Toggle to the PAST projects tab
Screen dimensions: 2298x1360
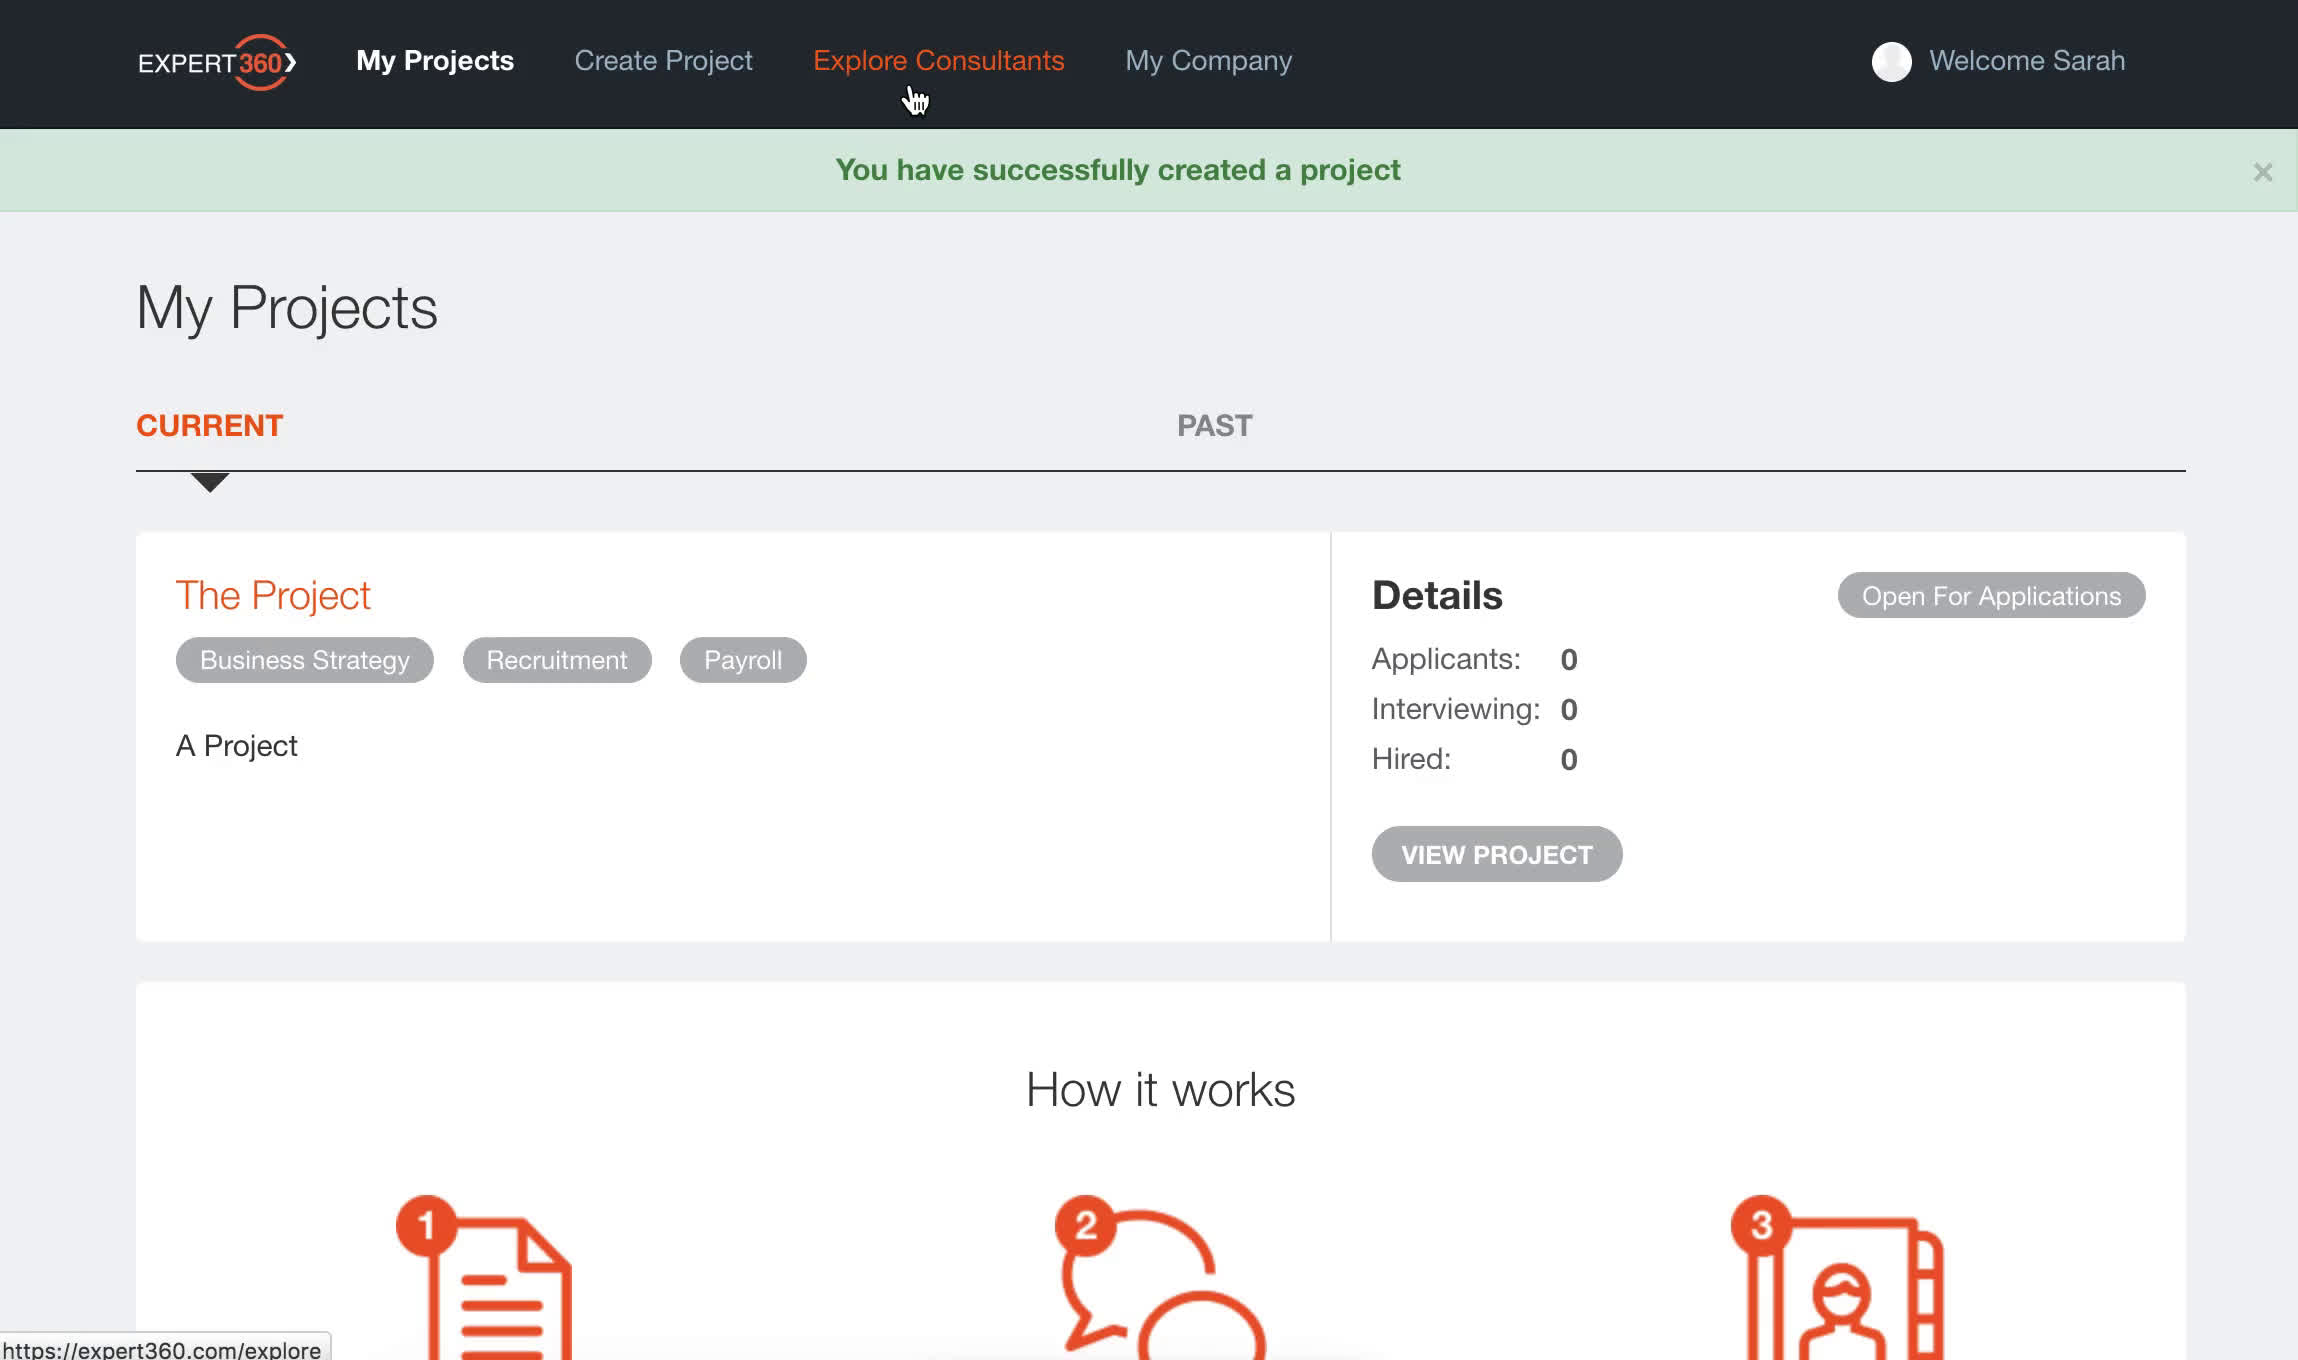pyautogui.click(x=1214, y=424)
